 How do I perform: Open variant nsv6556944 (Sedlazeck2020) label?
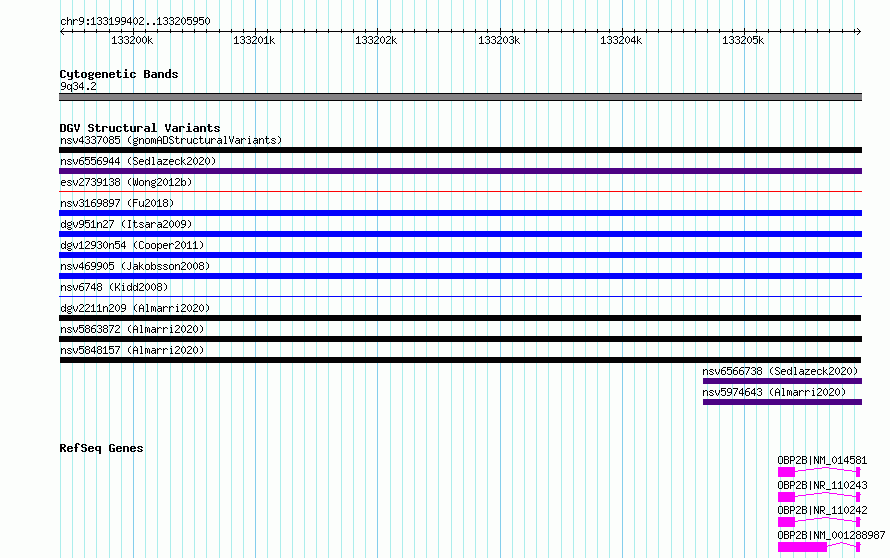(138, 161)
